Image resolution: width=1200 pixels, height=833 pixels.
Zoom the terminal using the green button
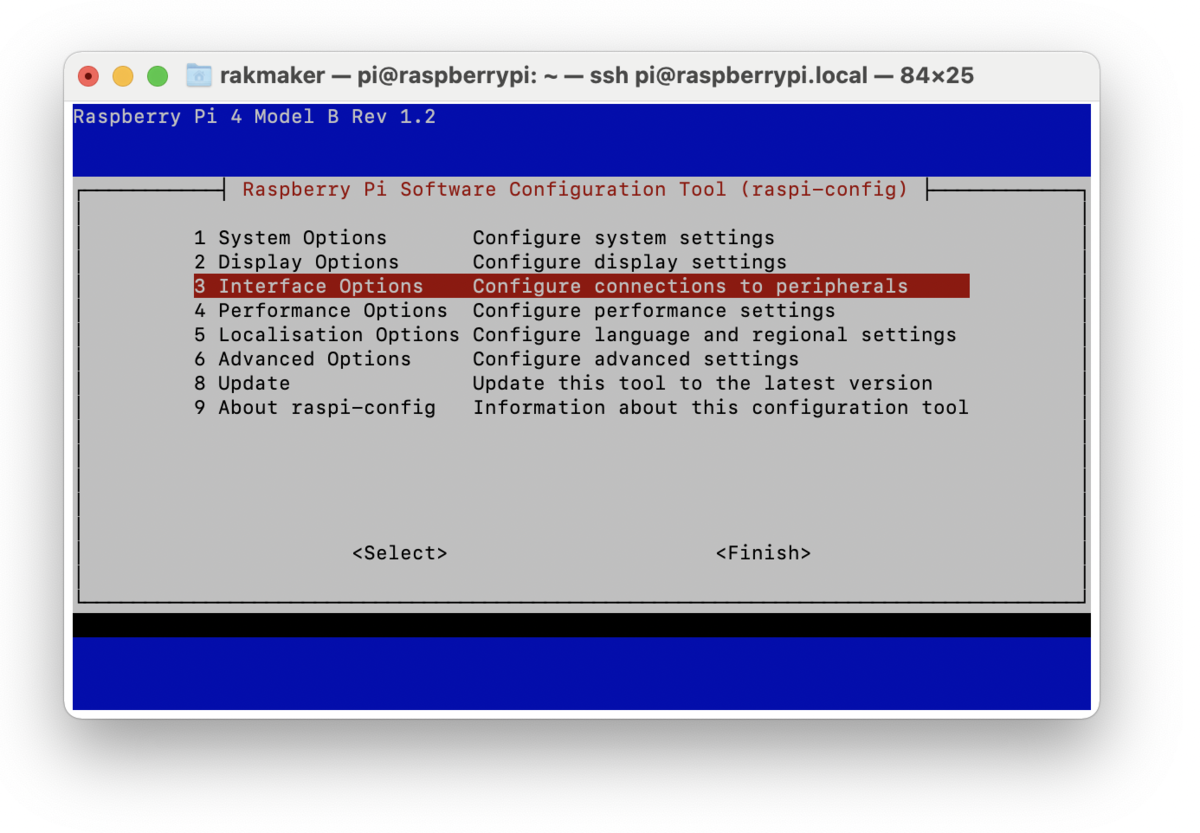tap(157, 76)
